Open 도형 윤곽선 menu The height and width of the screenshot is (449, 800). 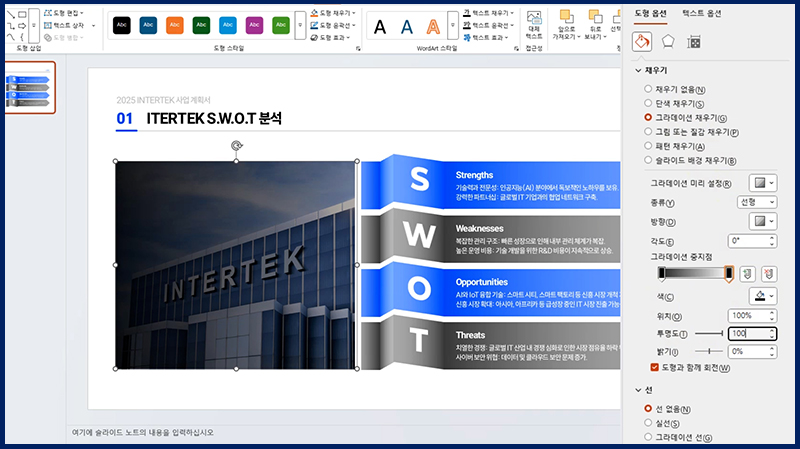point(333,25)
